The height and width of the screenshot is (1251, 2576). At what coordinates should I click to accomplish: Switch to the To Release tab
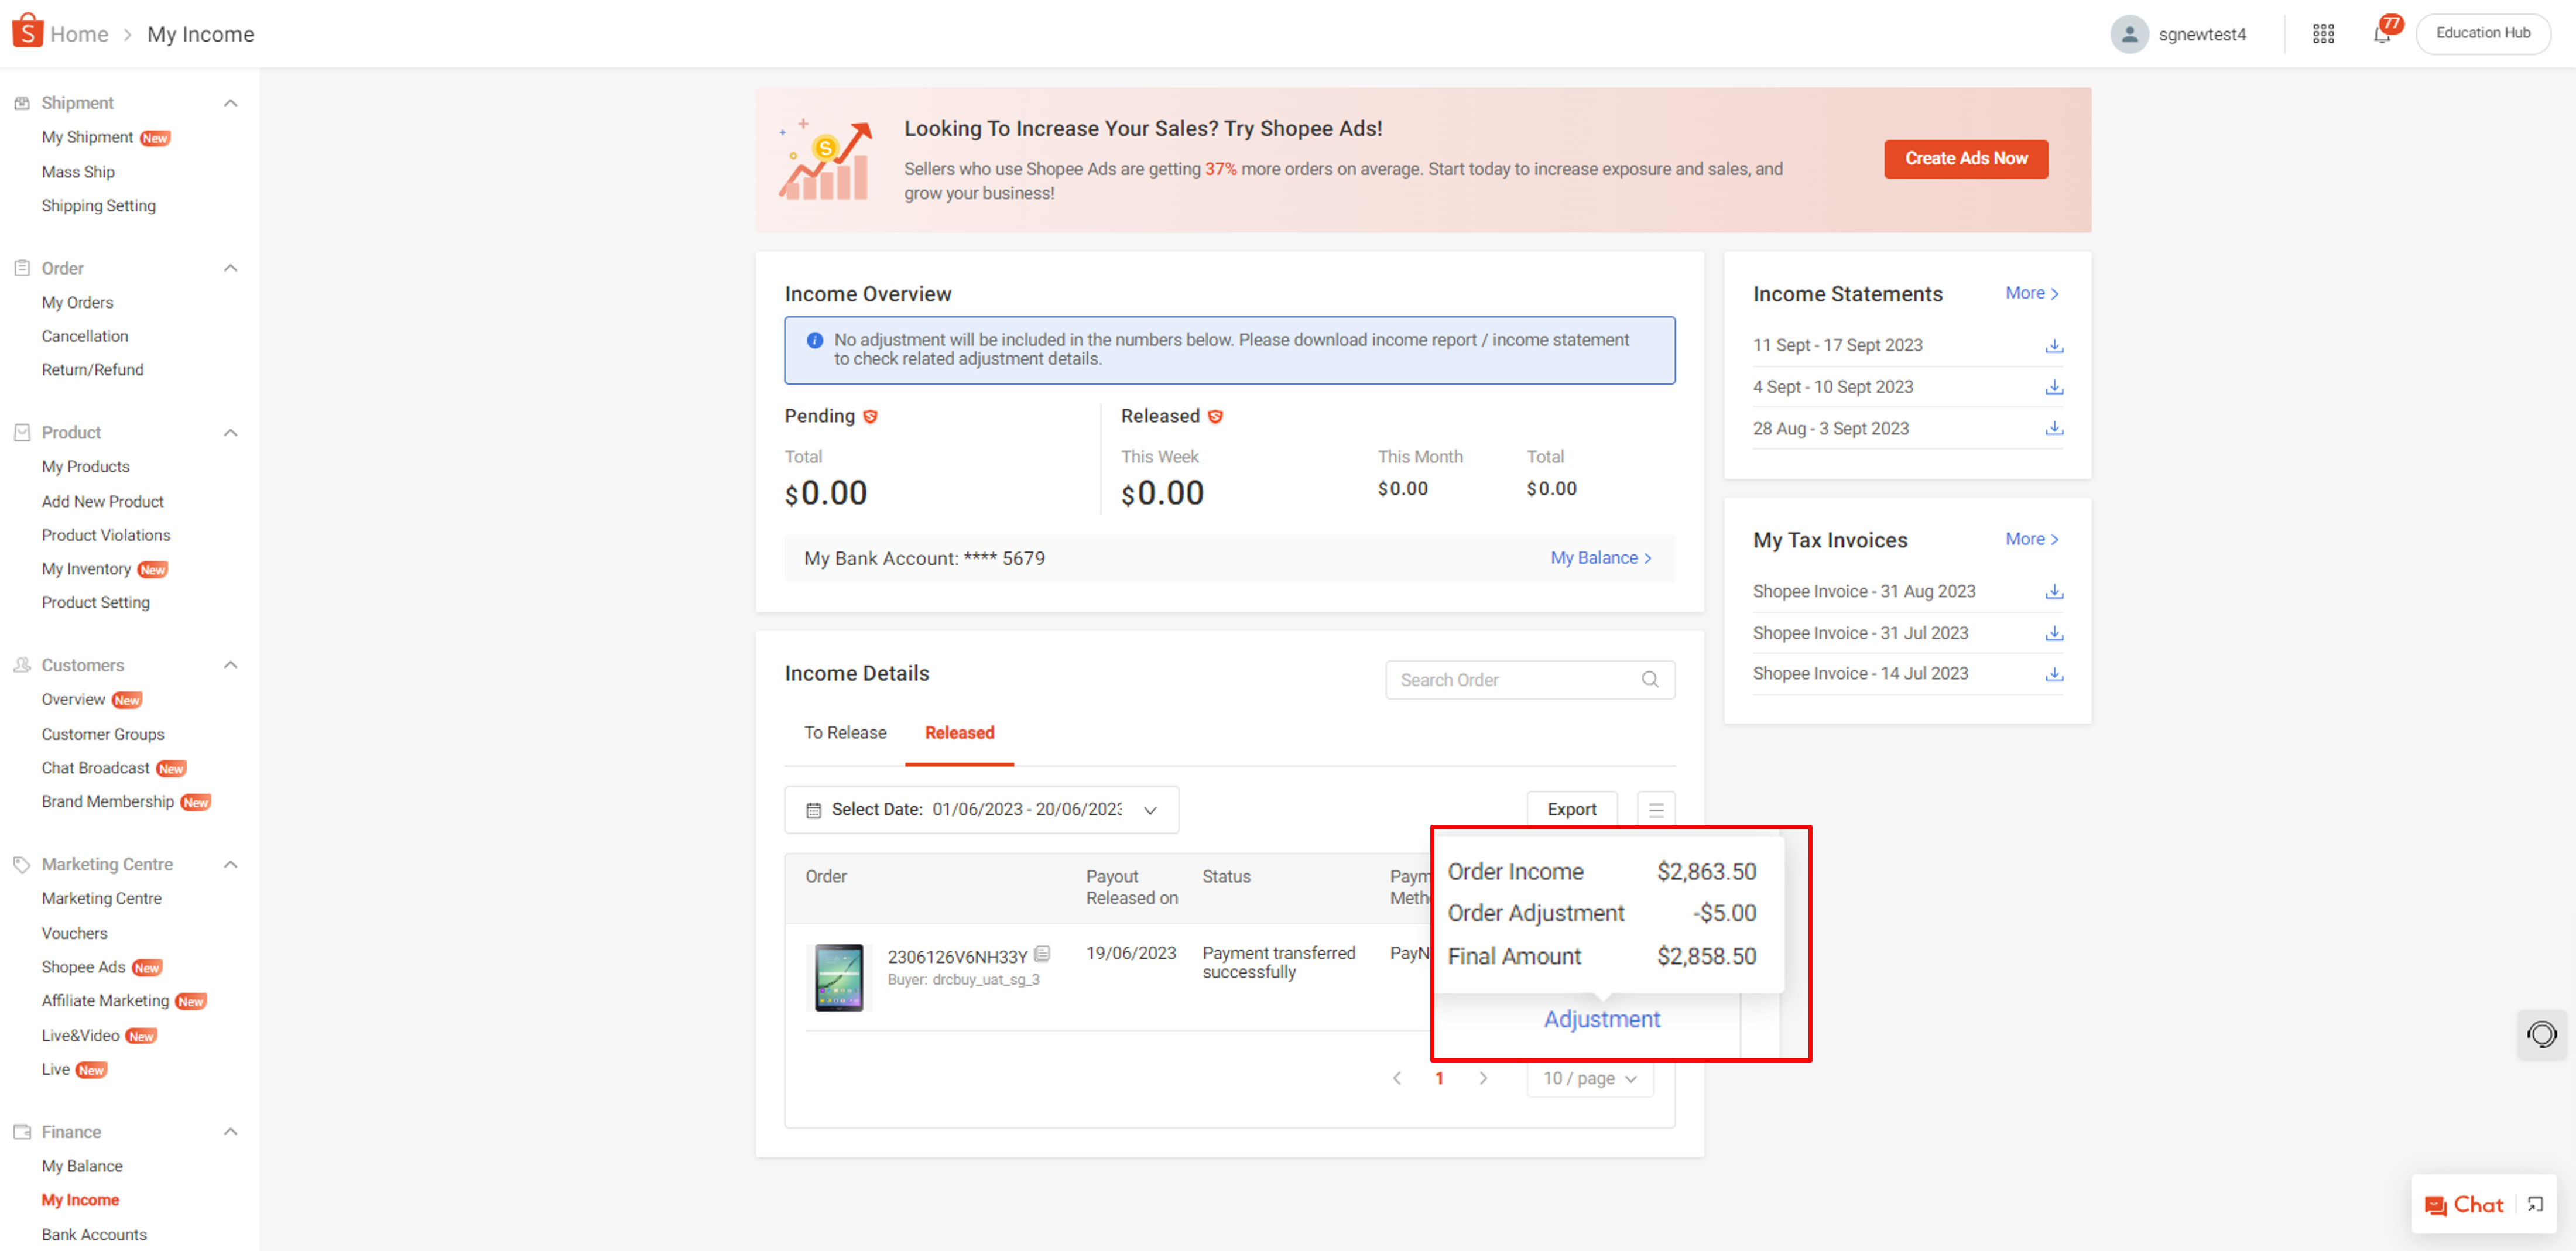click(845, 732)
